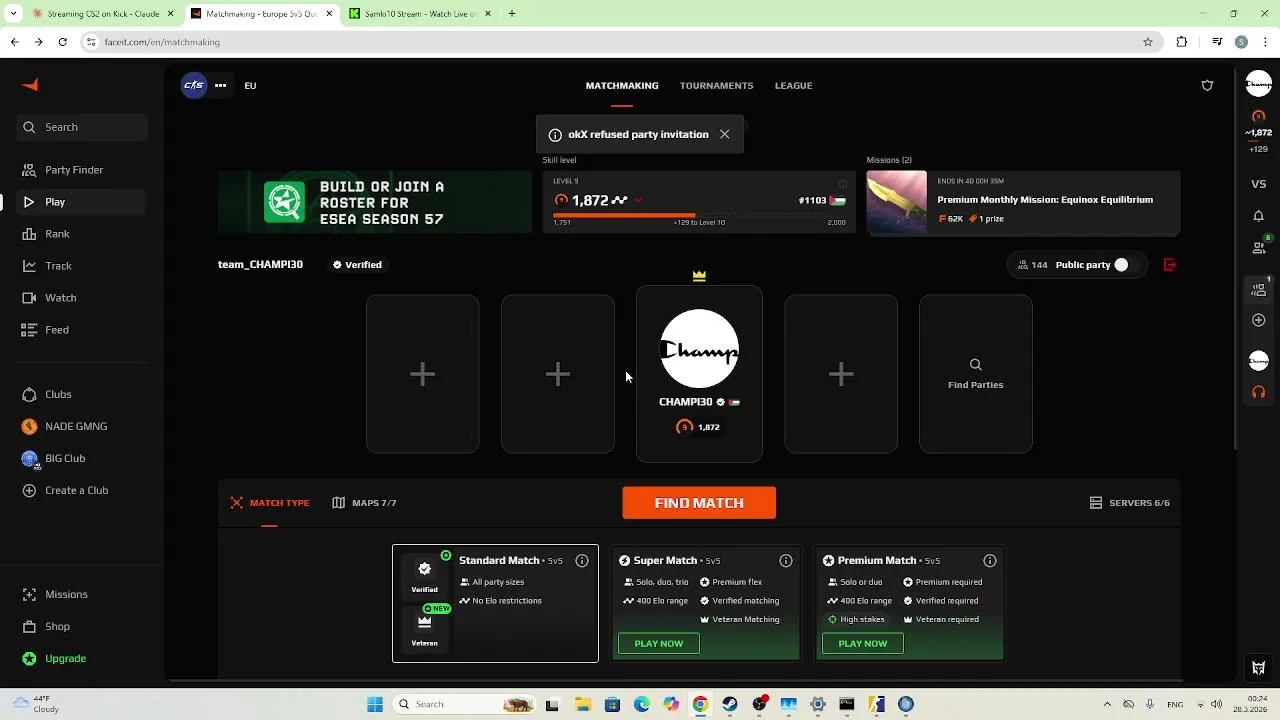Viewport: 1280px width, 720px height.
Task: Click the FIND MATCH button
Action: tap(699, 503)
